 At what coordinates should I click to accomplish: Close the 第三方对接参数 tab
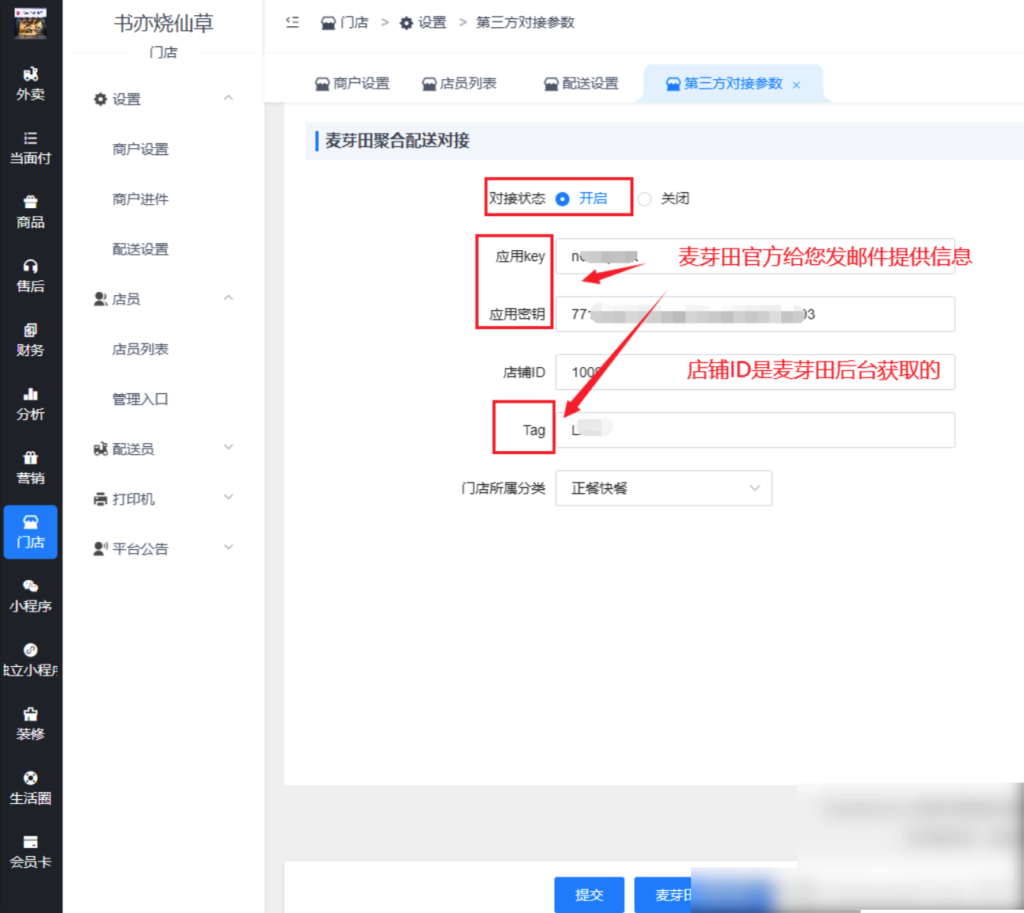pos(796,85)
